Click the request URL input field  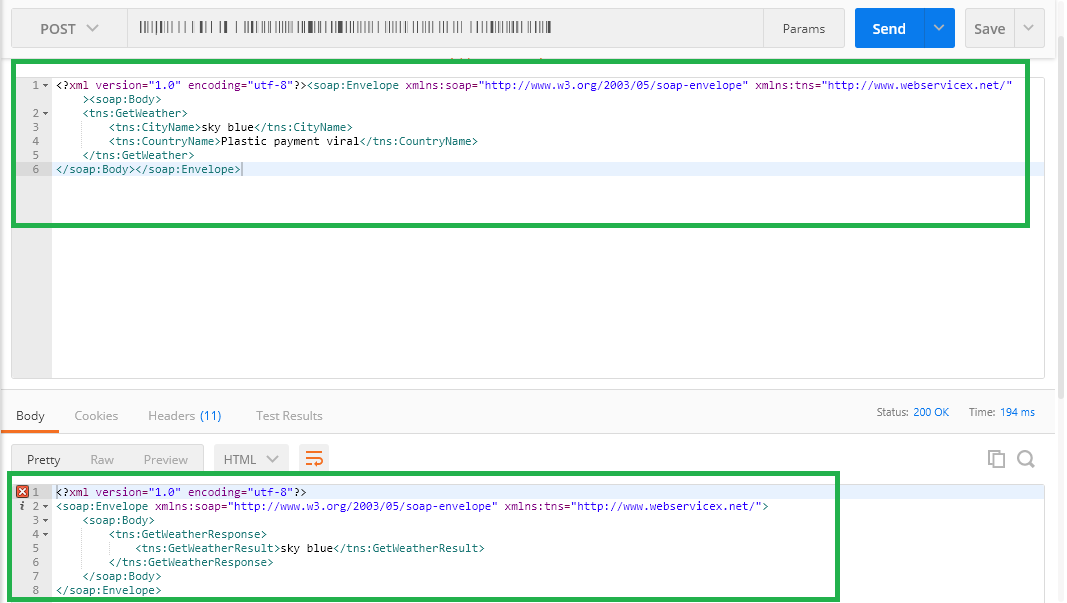point(445,29)
